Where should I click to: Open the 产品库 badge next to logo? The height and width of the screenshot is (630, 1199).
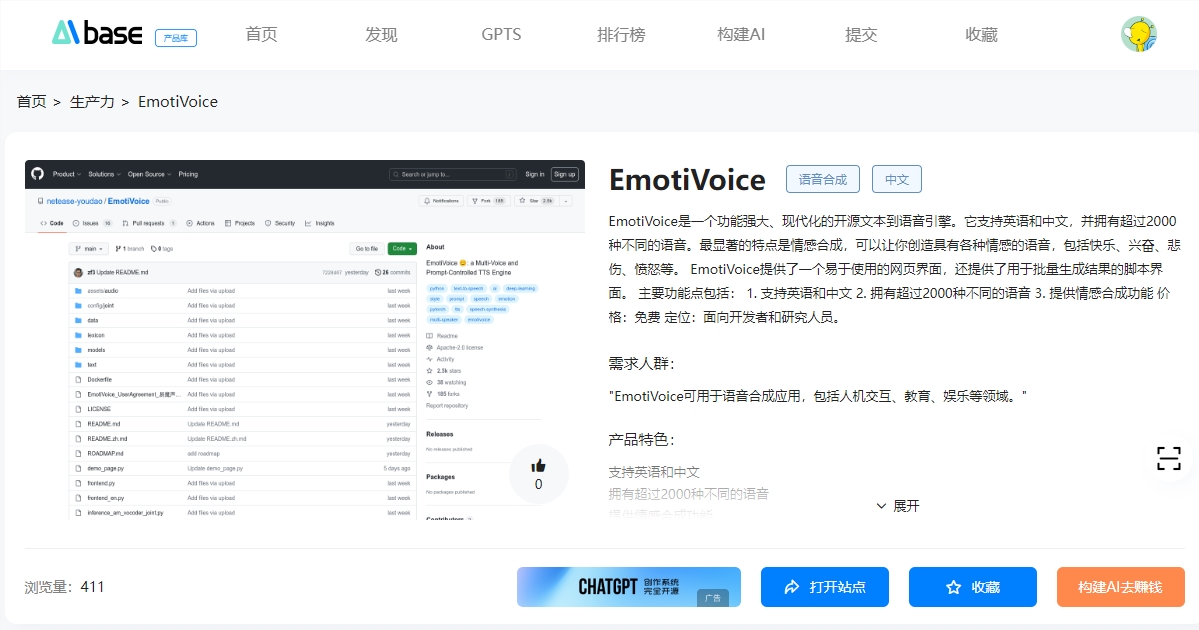pos(176,37)
